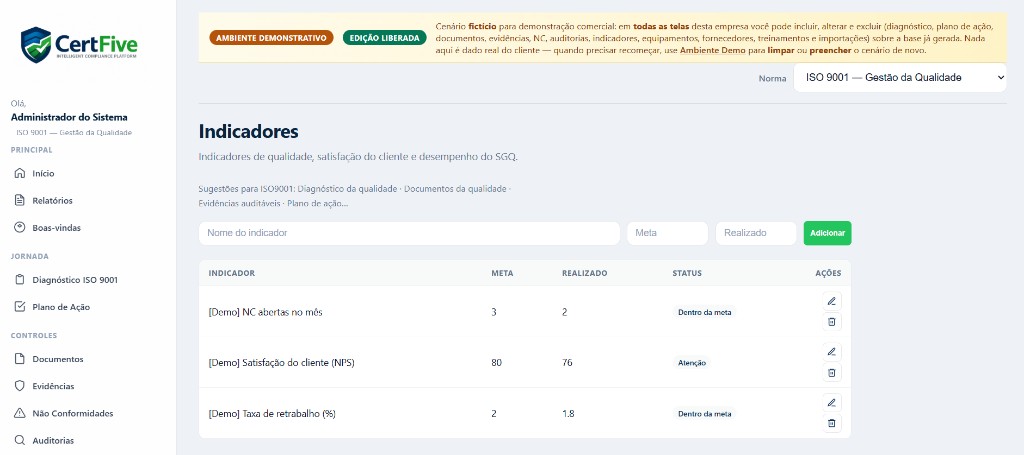This screenshot has width=1024, height=455.
Task: Edit the NC abertas no mês indicator
Action: click(x=831, y=301)
